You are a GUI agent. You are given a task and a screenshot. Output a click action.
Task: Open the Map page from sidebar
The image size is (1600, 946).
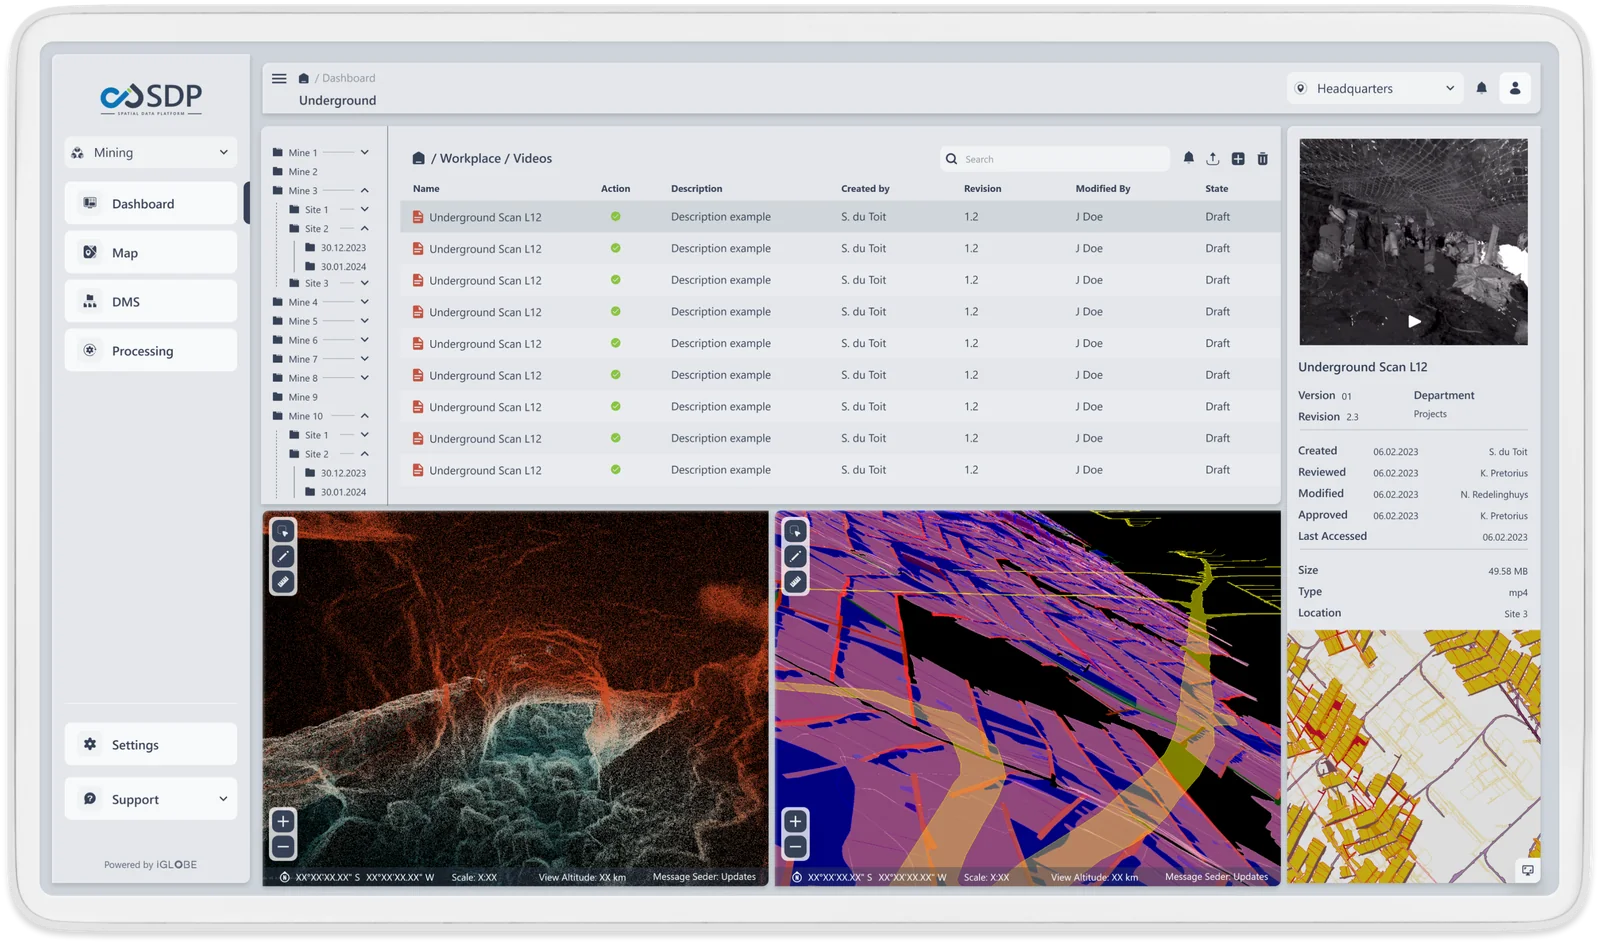pyautogui.click(x=151, y=253)
